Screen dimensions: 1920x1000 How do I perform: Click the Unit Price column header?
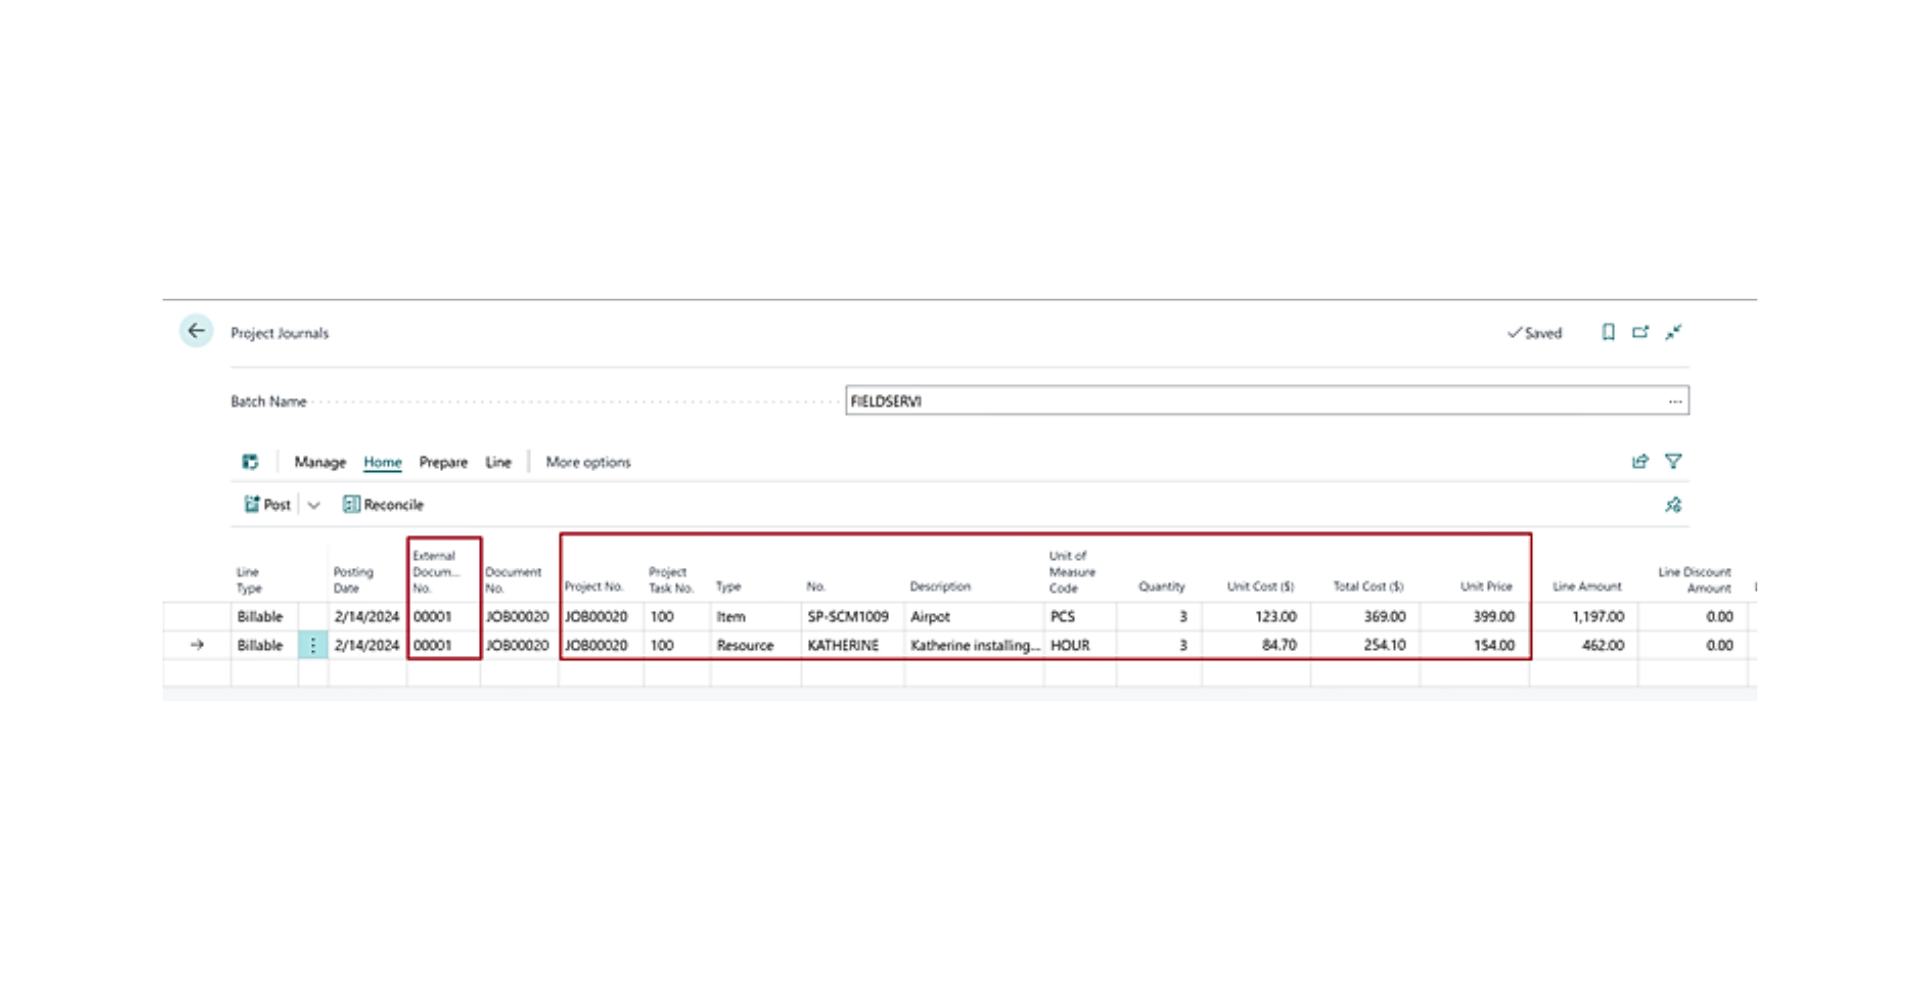[1486, 587]
